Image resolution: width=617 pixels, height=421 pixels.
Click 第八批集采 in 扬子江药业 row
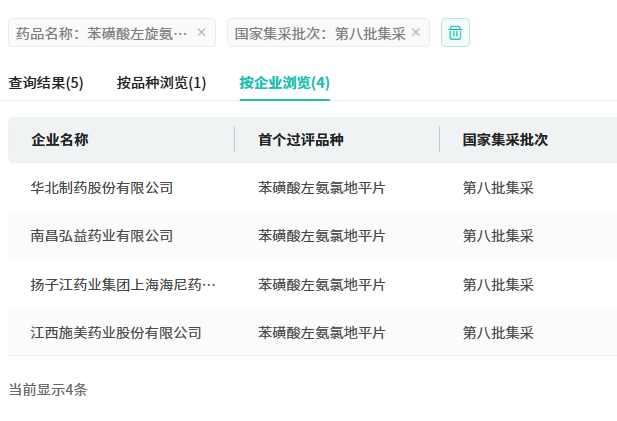pyautogui.click(x=498, y=284)
